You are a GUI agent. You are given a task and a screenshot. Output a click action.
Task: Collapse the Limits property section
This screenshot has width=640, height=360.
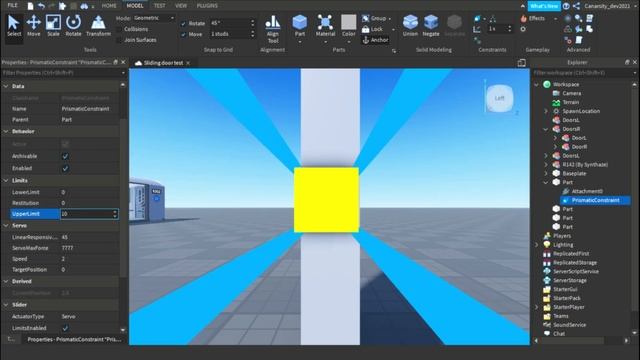pyautogui.click(x=6, y=180)
